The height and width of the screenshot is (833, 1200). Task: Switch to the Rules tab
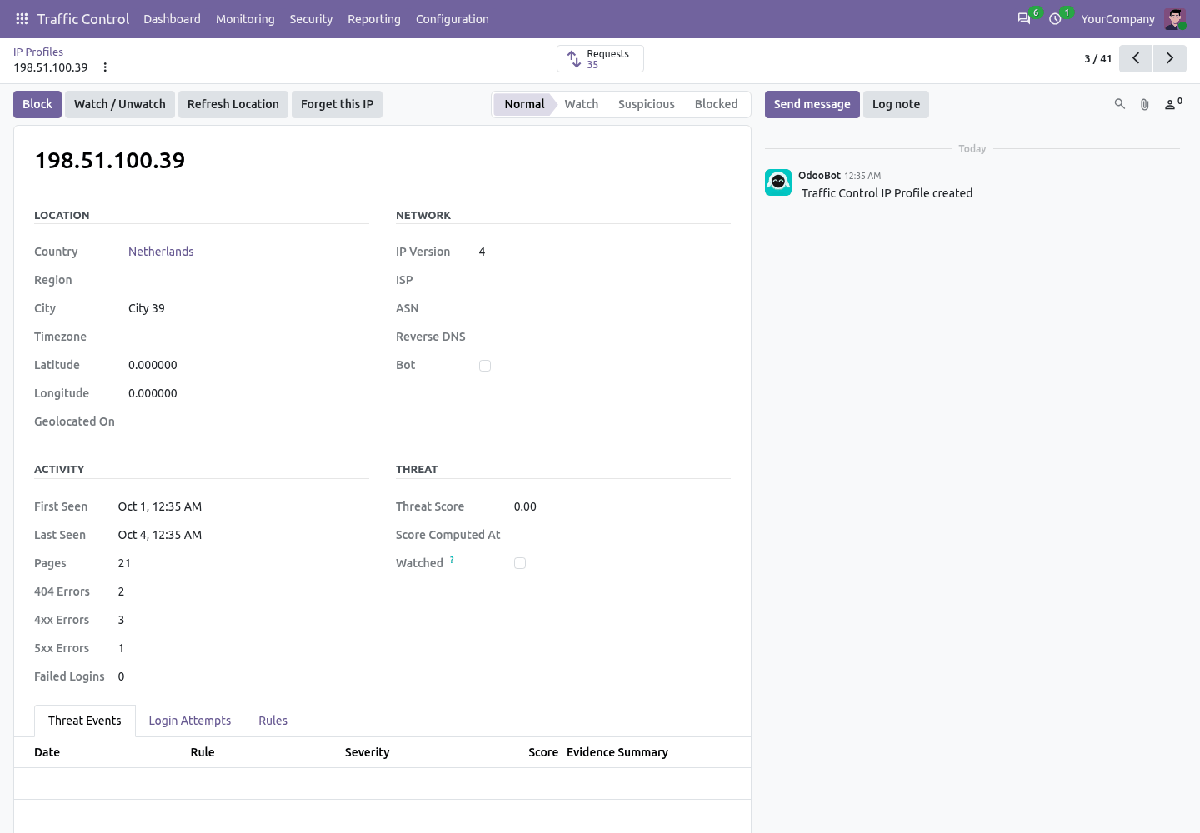click(x=273, y=721)
